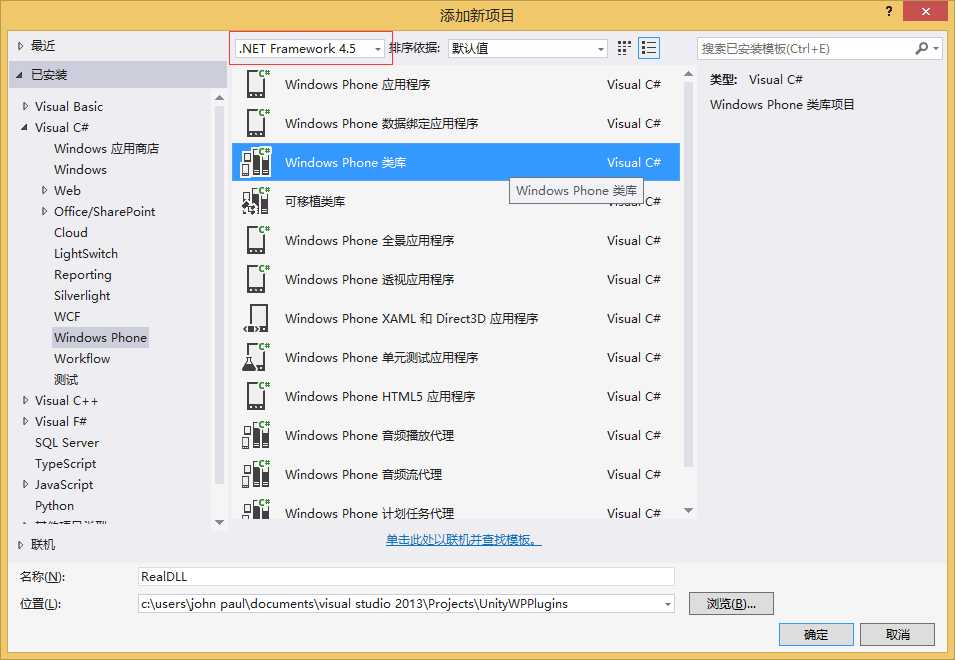Select Windows Phone 音频流代理 template text
This screenshot has width=955, height=660.
tap(364, 474)
